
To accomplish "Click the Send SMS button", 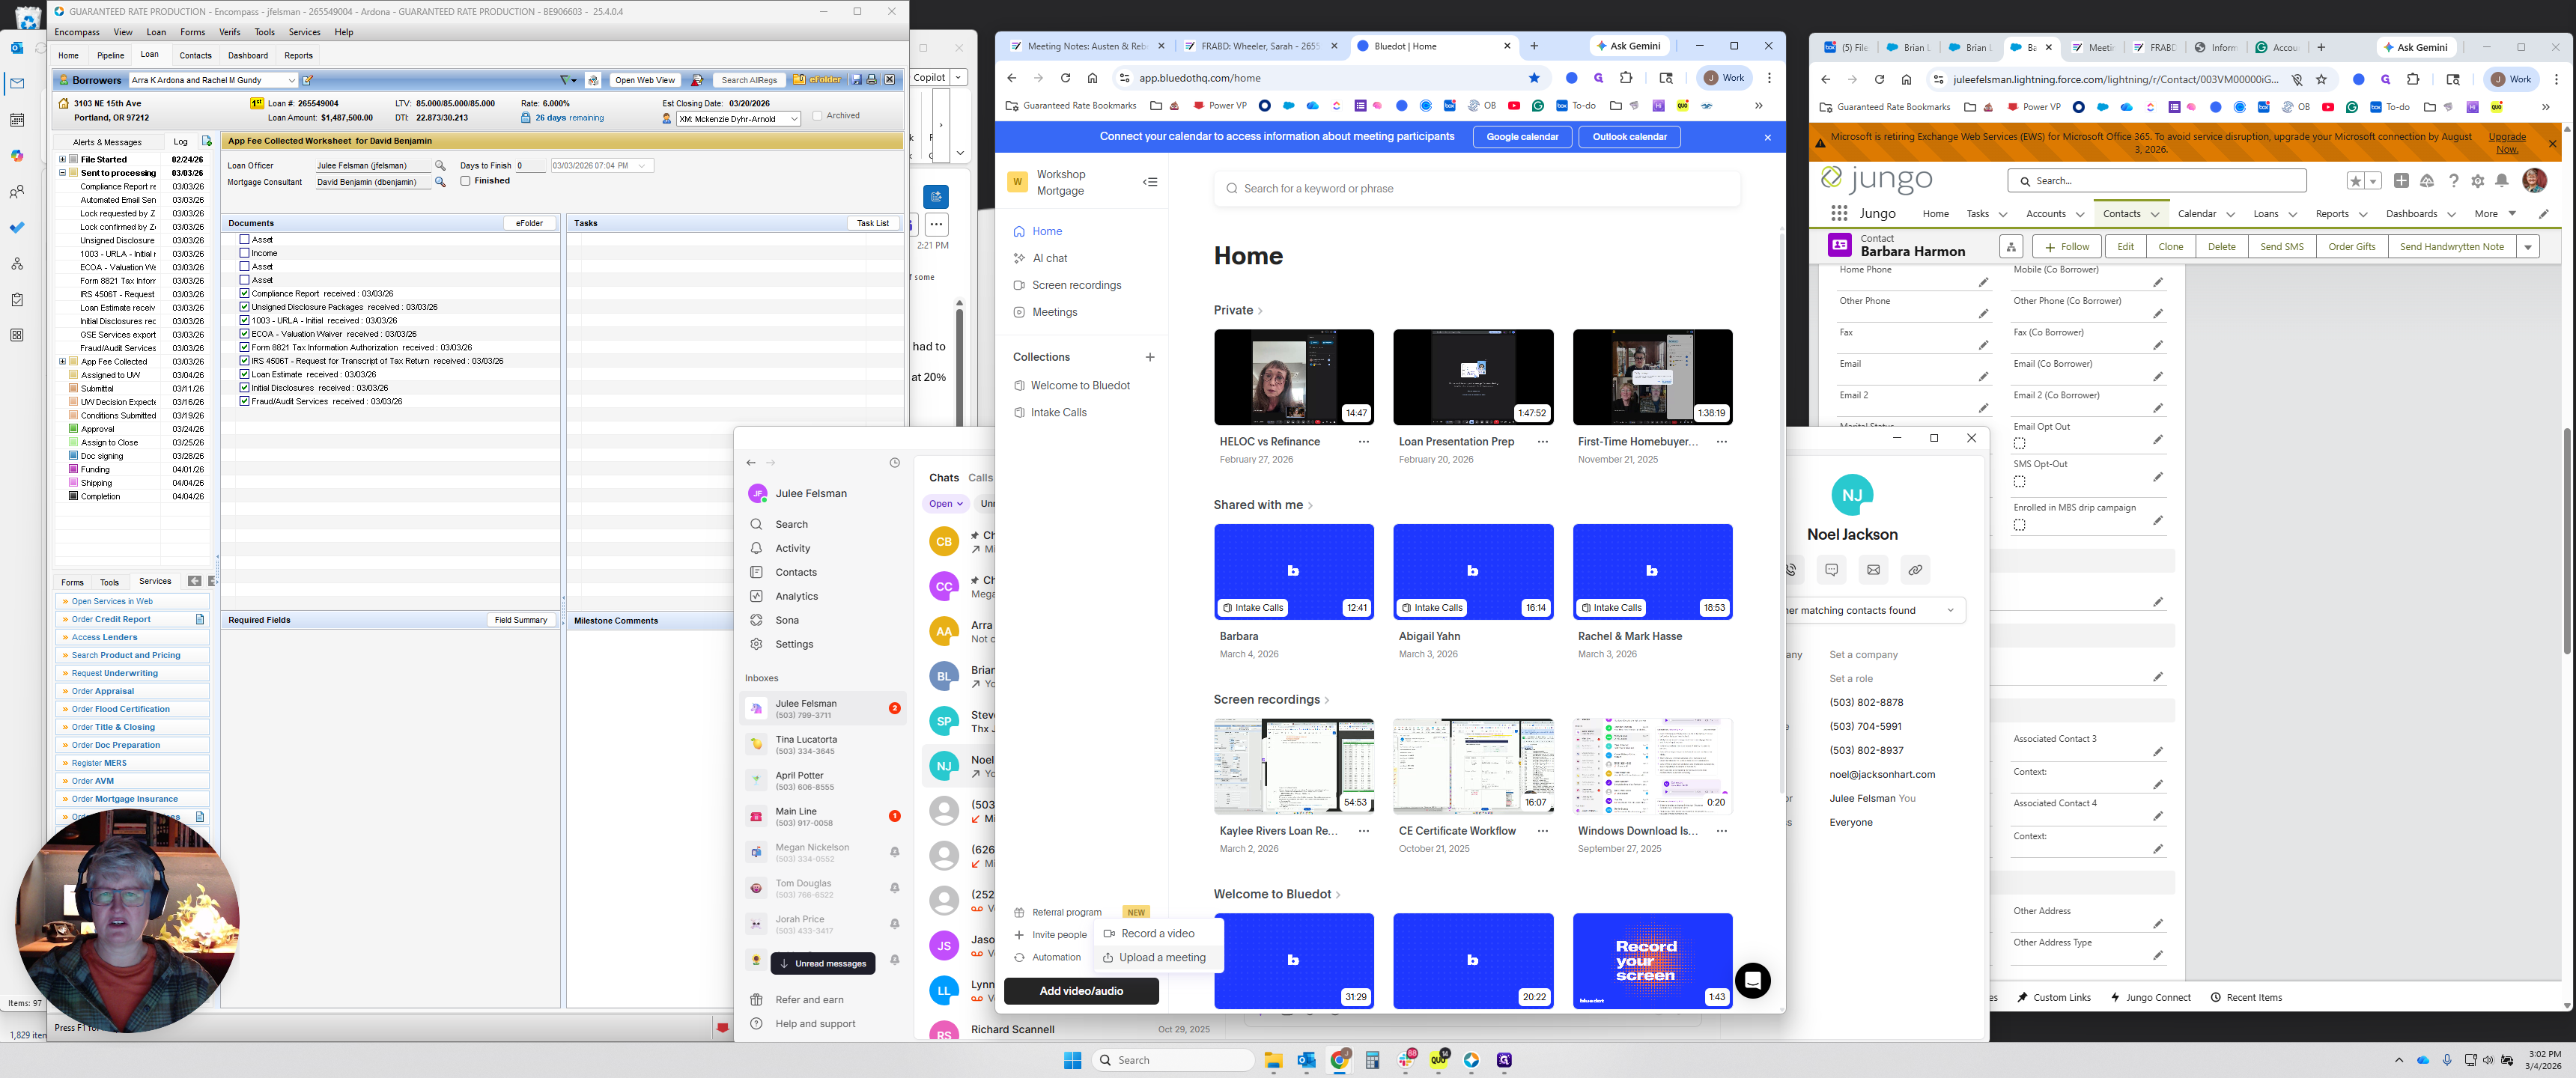I will click(x=2281, y=247).
